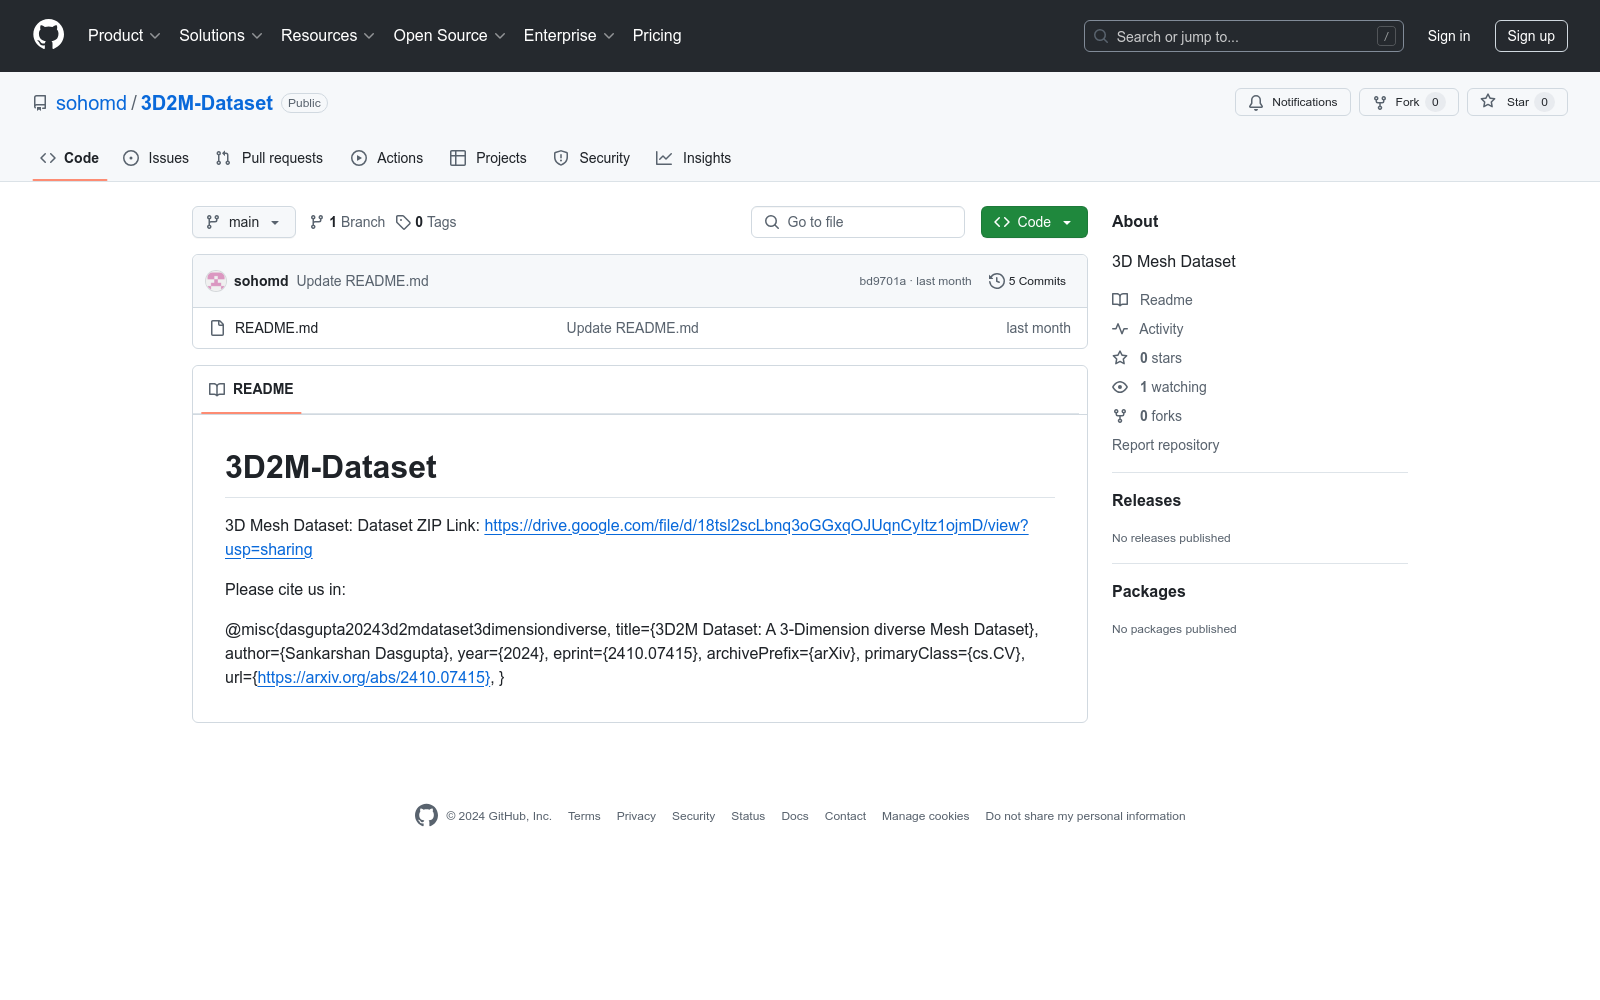The image size is (1600, 1000).
Task: Open the README.md file
Action: point(276,328)
